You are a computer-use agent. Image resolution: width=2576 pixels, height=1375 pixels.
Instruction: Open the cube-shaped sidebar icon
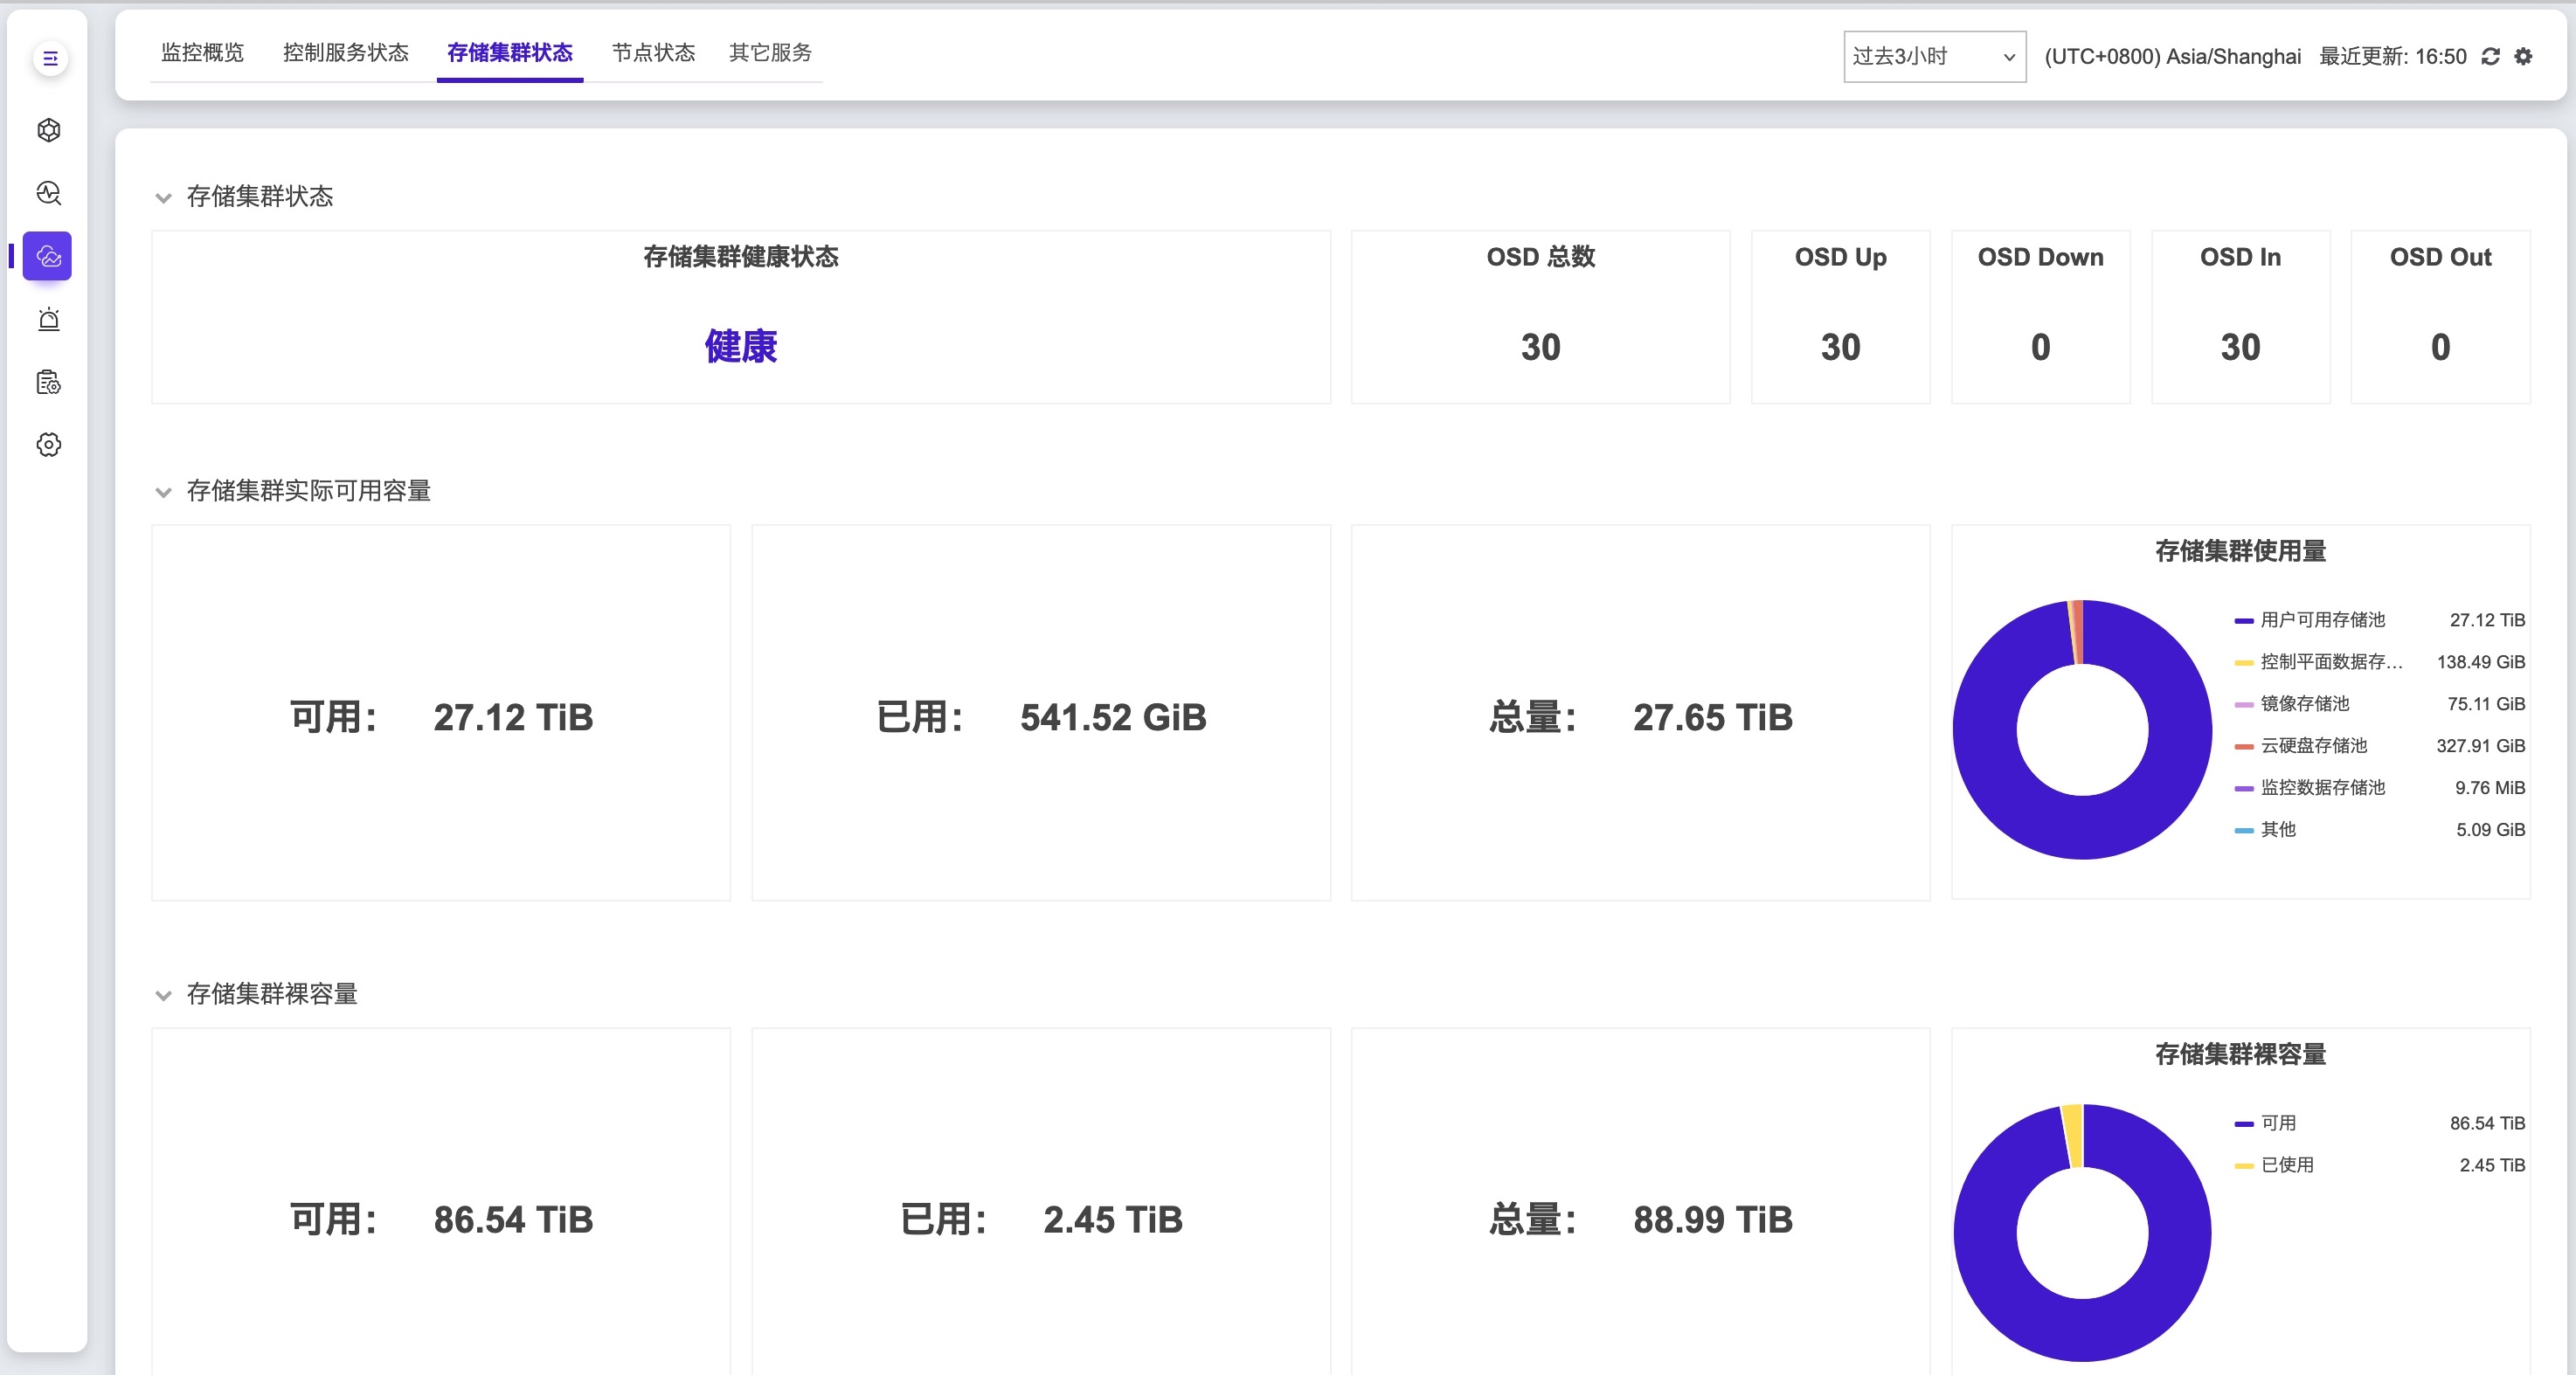(x=49, y=130)
